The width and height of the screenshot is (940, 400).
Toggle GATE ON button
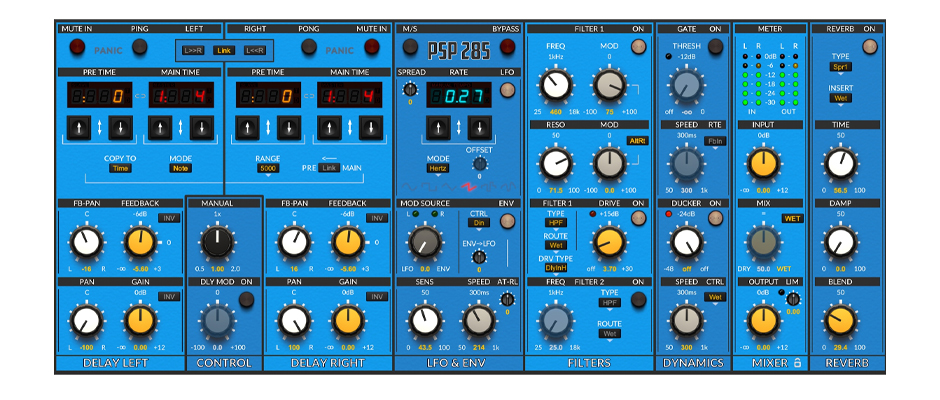[715, 47]
